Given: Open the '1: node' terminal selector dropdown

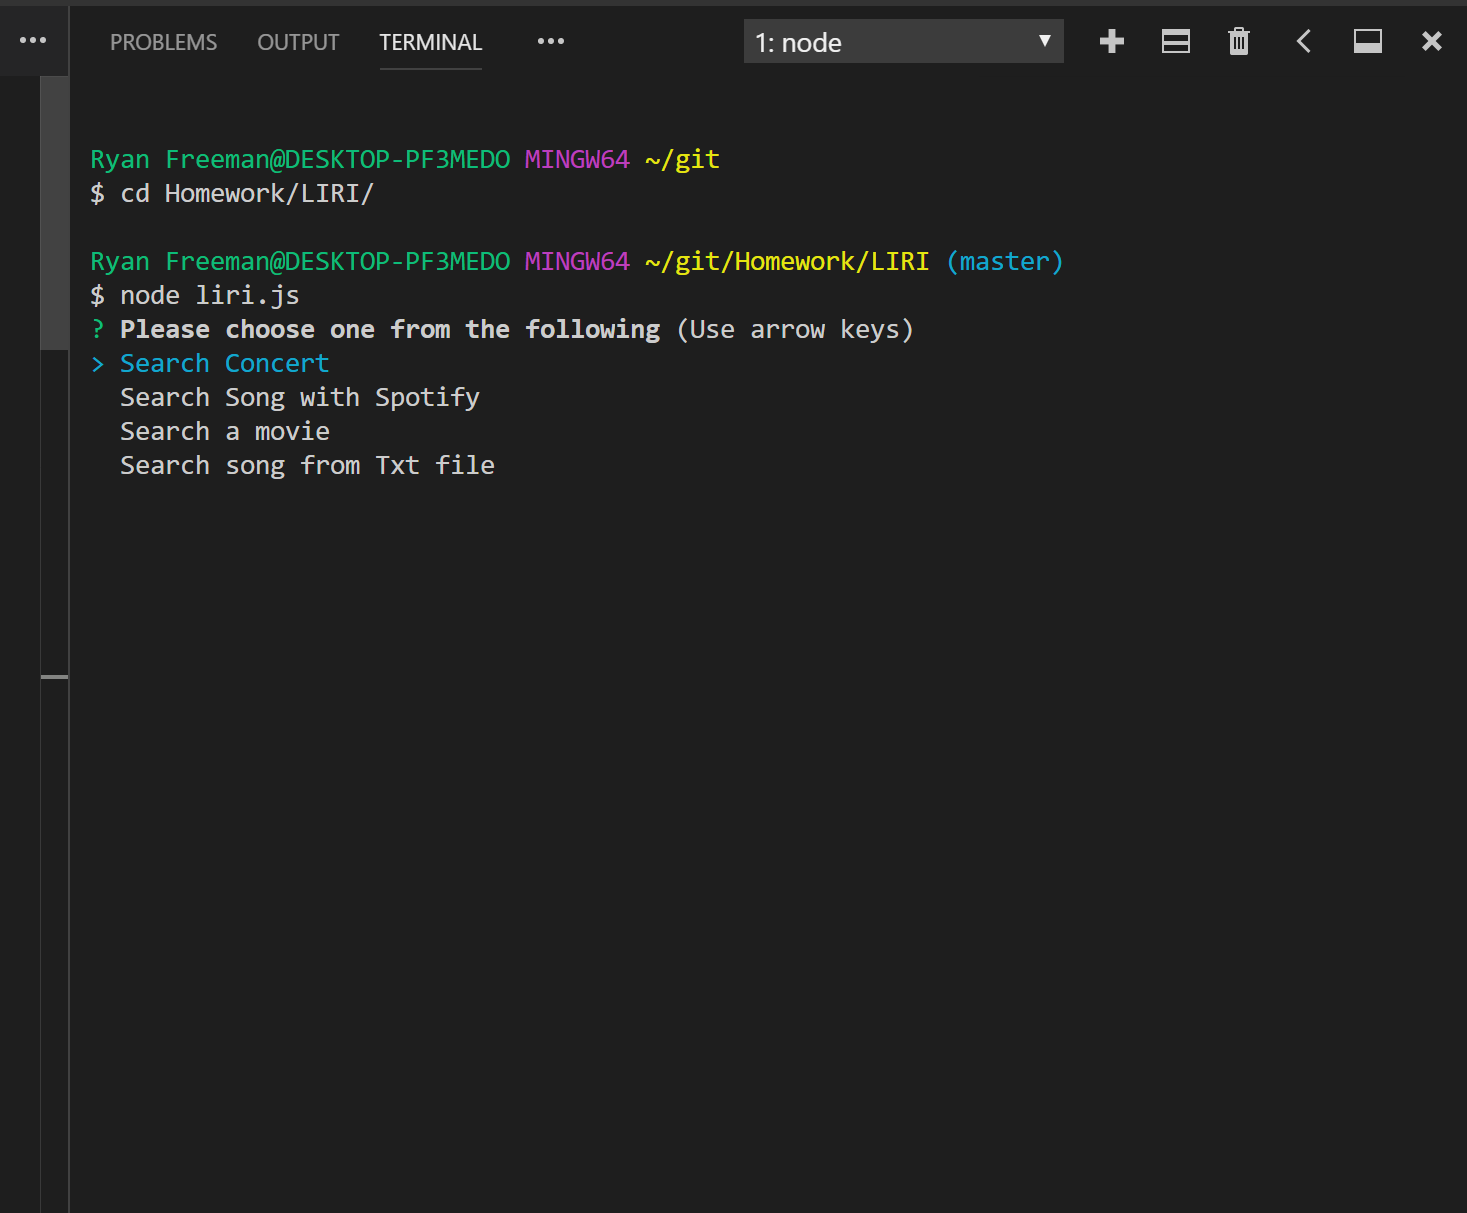Looking at the screenshot, I should tap(903, 42).
